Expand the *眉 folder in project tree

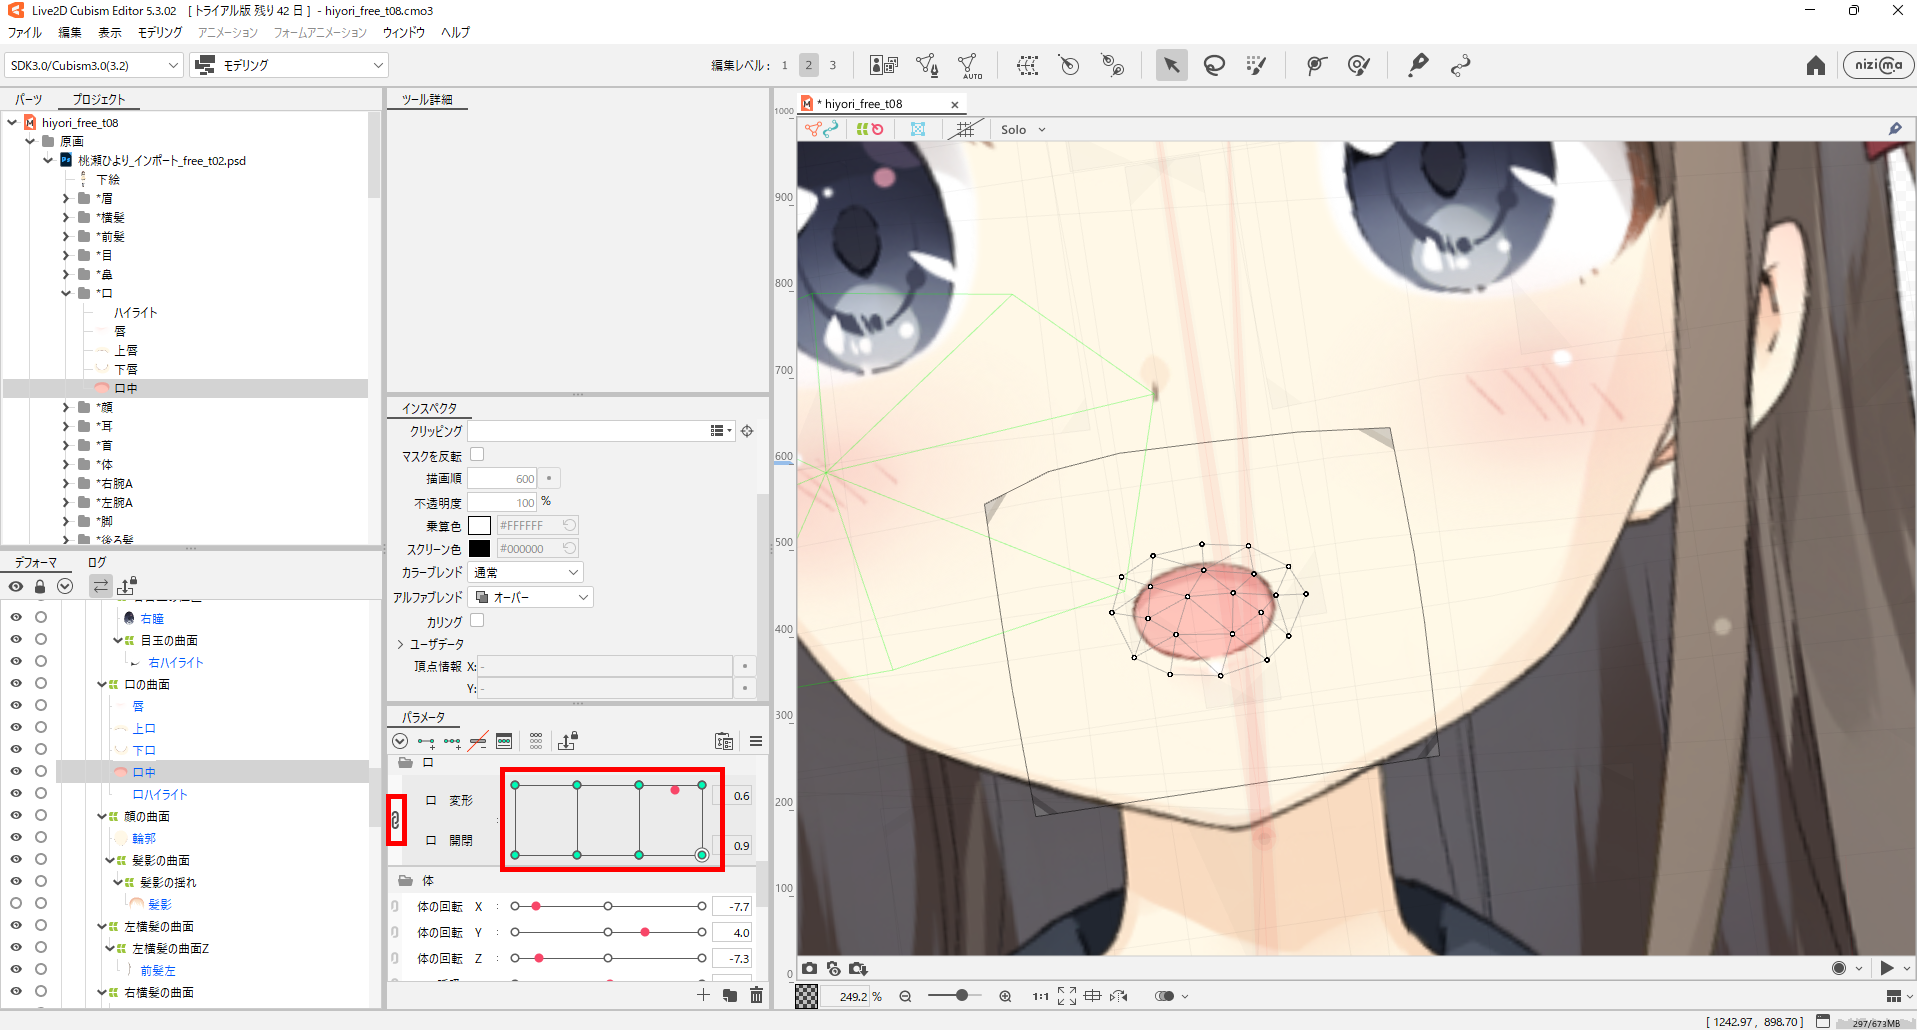66,199
